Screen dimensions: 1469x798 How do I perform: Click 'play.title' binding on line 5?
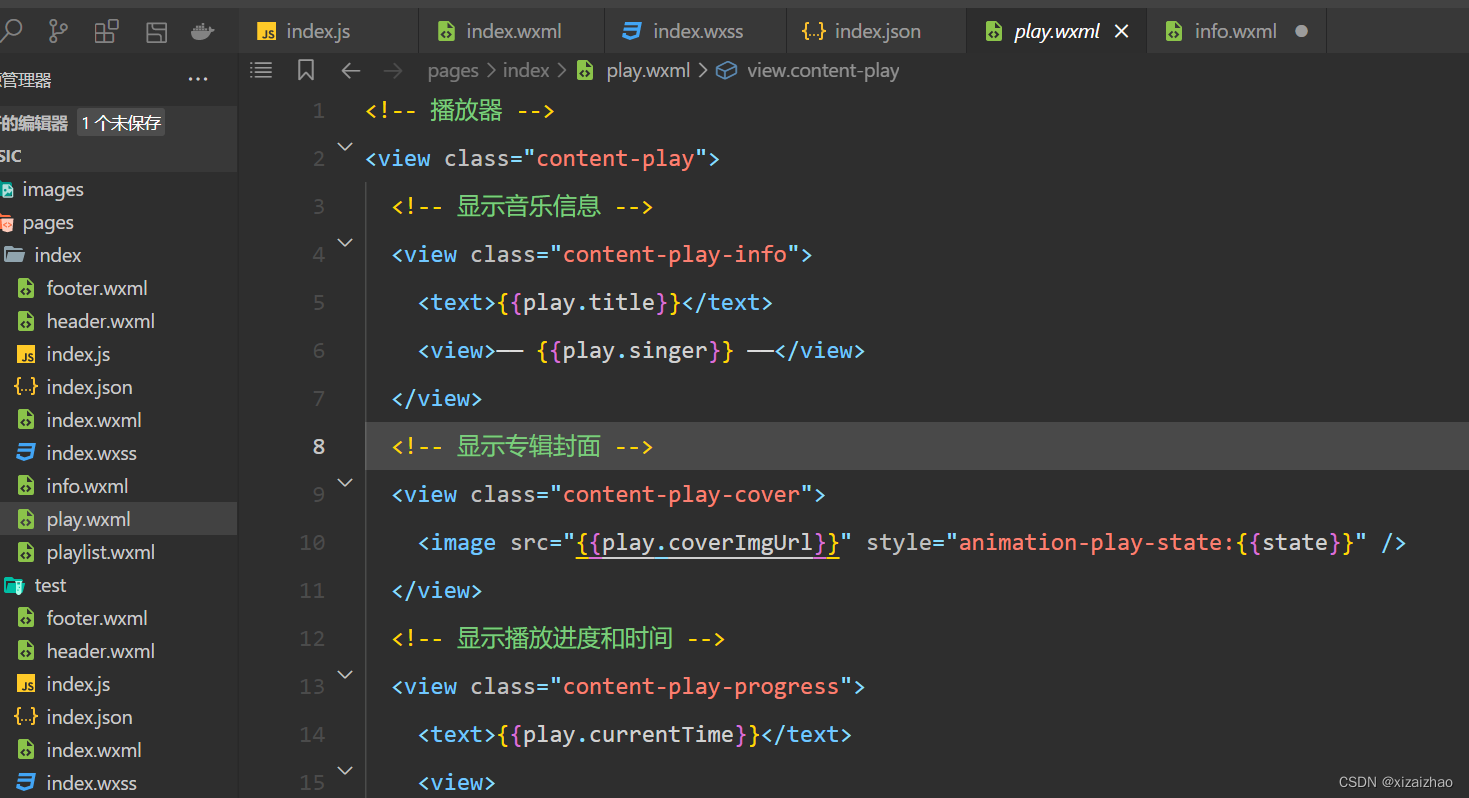click(589, 303)
